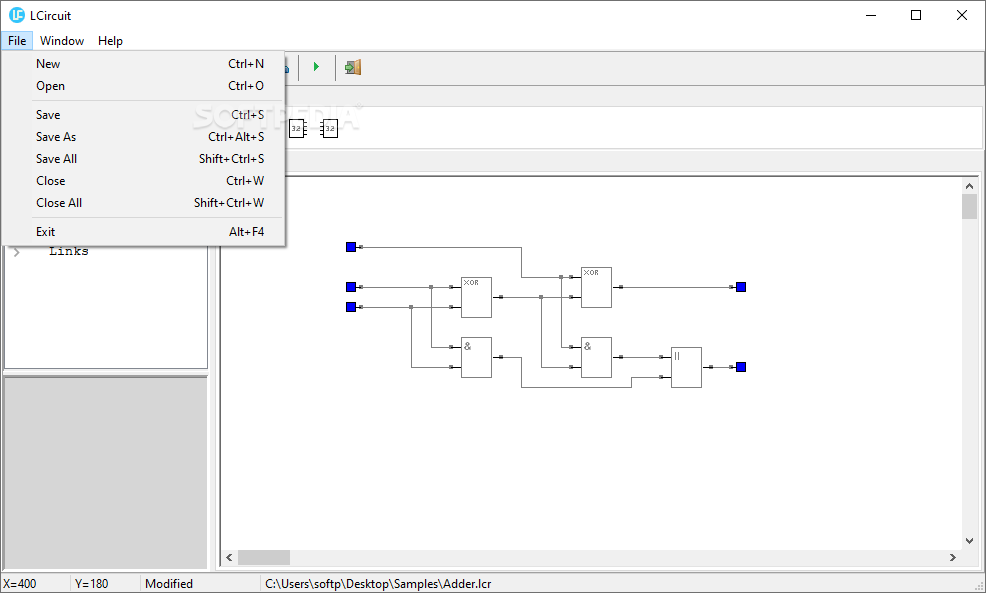This screenshot has width=986, height=593.
Task: Select the second blue input pin
Action: 351,287
